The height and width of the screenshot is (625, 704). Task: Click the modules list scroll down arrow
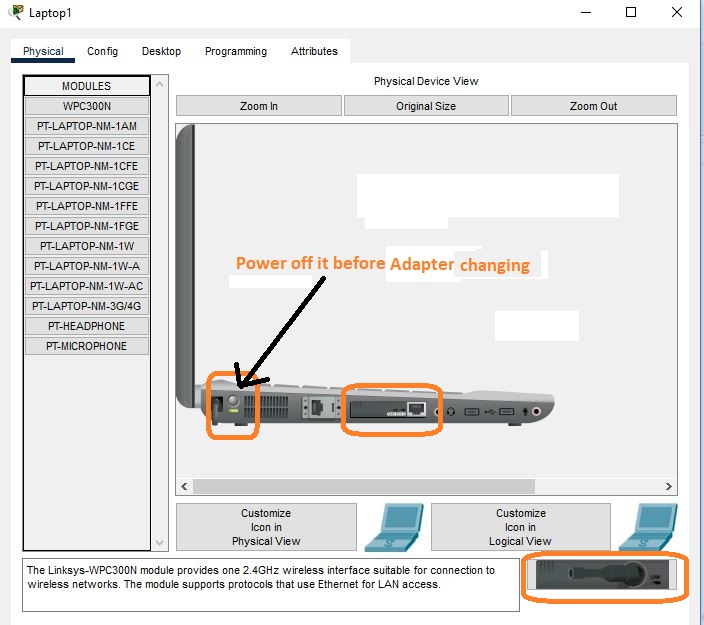coord(160,542)
